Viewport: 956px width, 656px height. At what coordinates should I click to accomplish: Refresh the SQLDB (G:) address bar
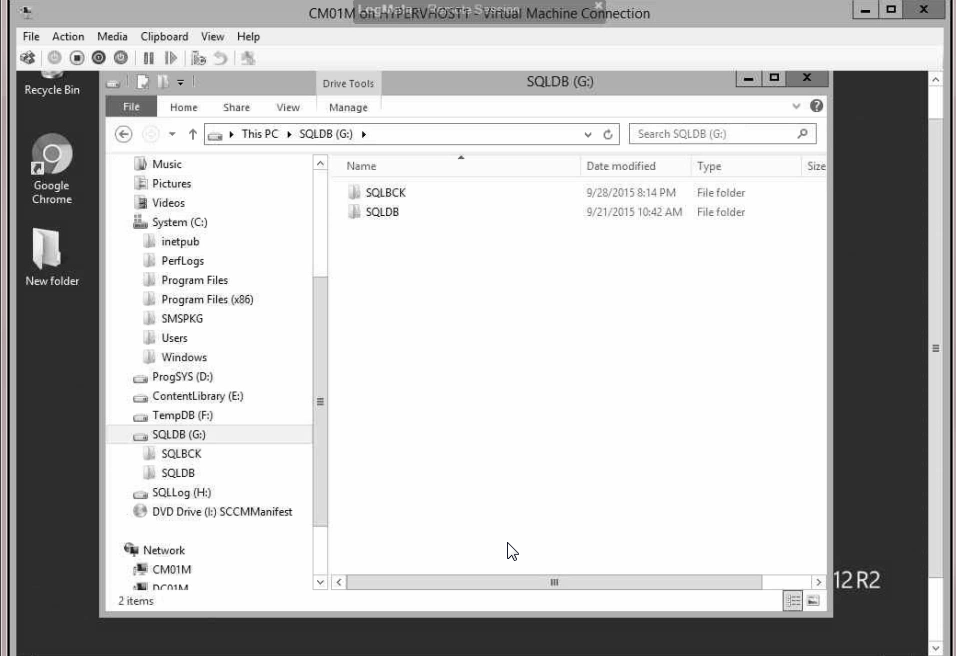pyautogui.click(x=608, y=134)
